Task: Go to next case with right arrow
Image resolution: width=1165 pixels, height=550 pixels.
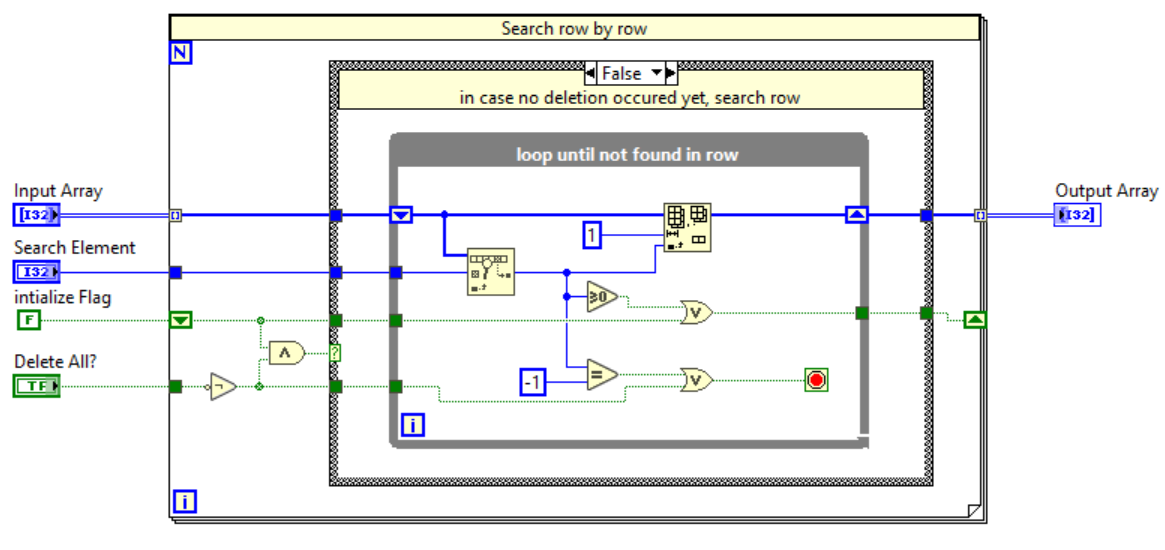Action: tap(671, 73)
